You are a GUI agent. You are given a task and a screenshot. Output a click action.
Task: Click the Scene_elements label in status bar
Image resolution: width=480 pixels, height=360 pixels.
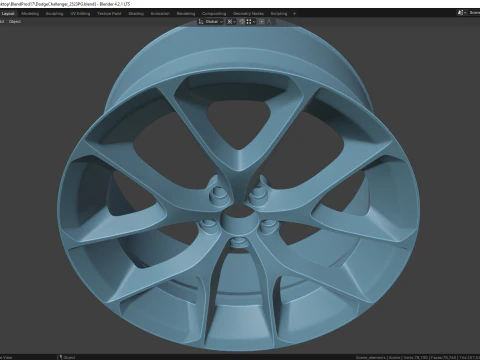pos(371,357)
